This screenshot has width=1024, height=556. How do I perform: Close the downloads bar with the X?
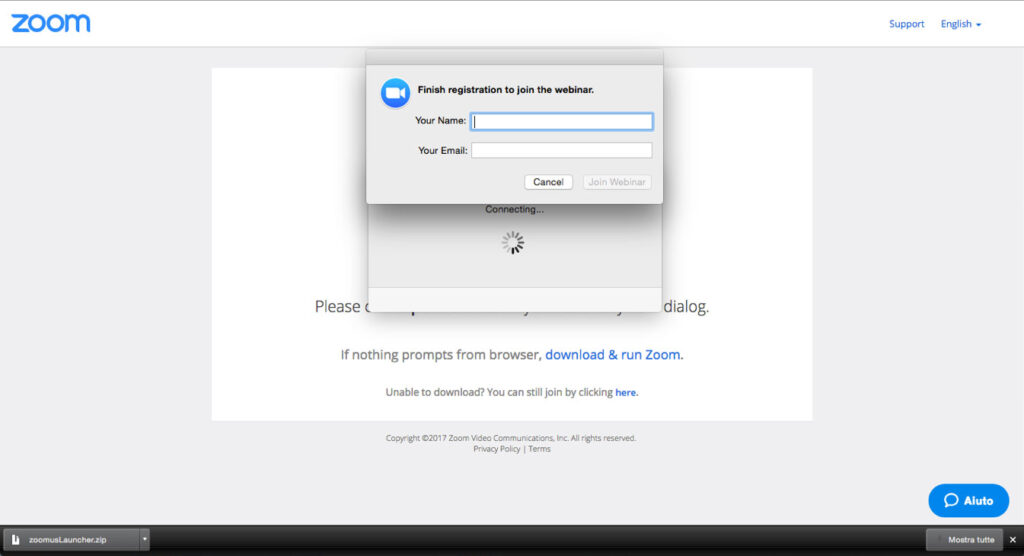coord(1012,540)
